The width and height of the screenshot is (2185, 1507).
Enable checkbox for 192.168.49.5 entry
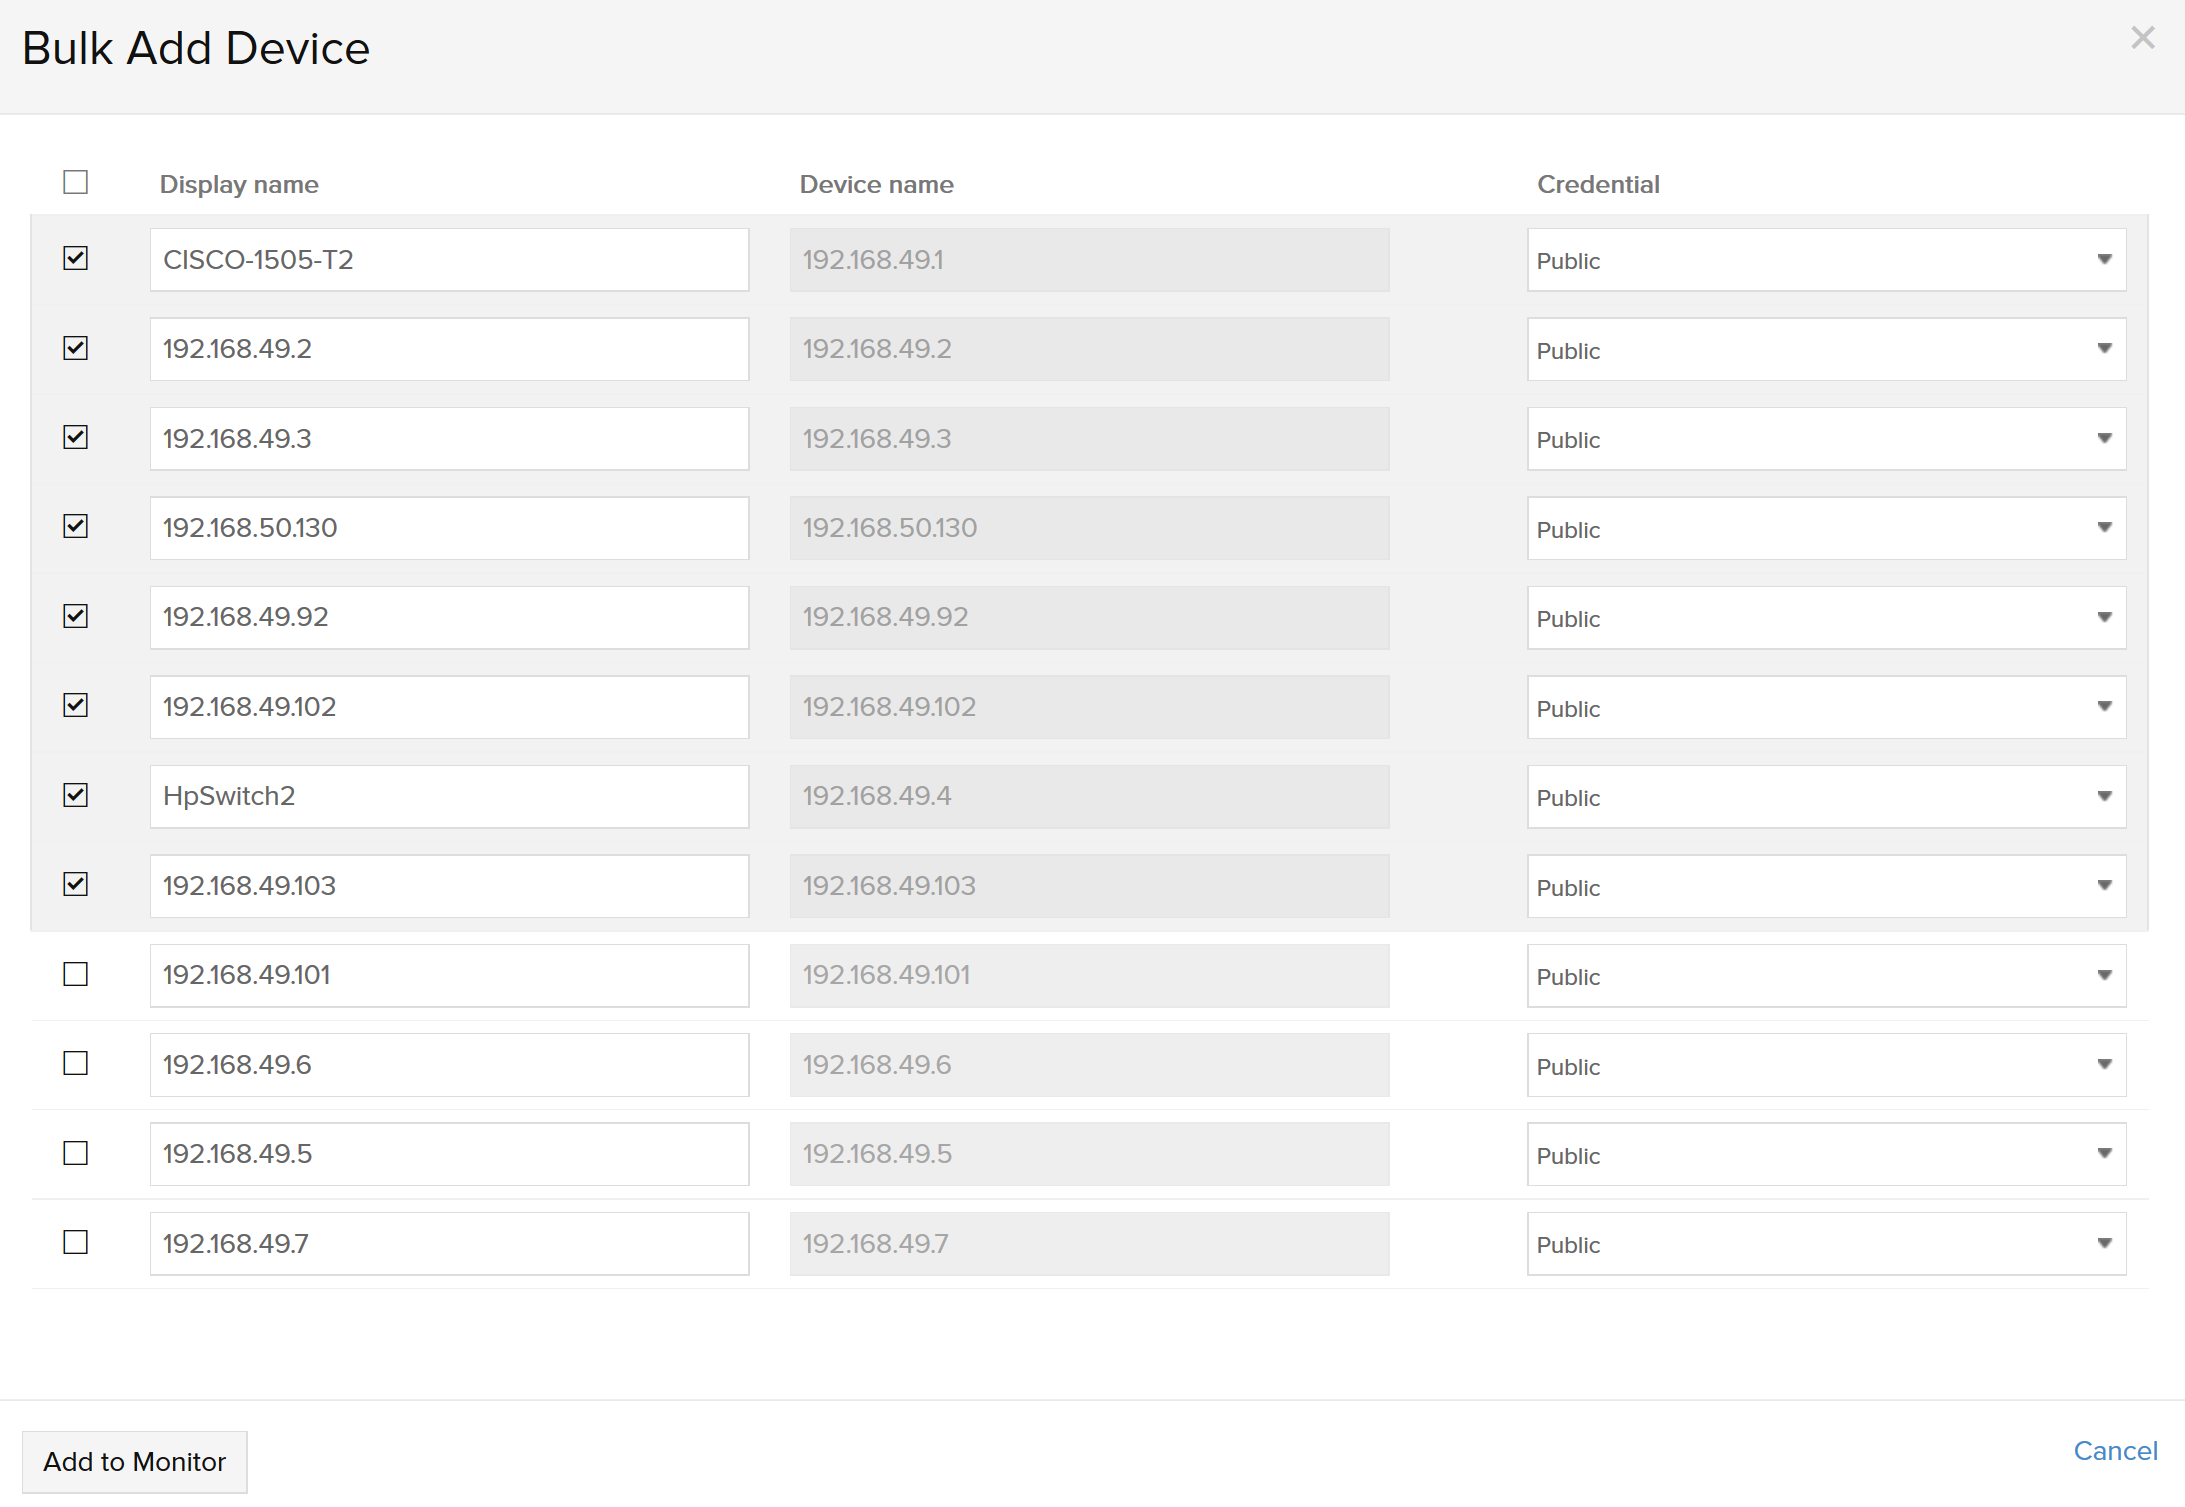[76, 1152]
